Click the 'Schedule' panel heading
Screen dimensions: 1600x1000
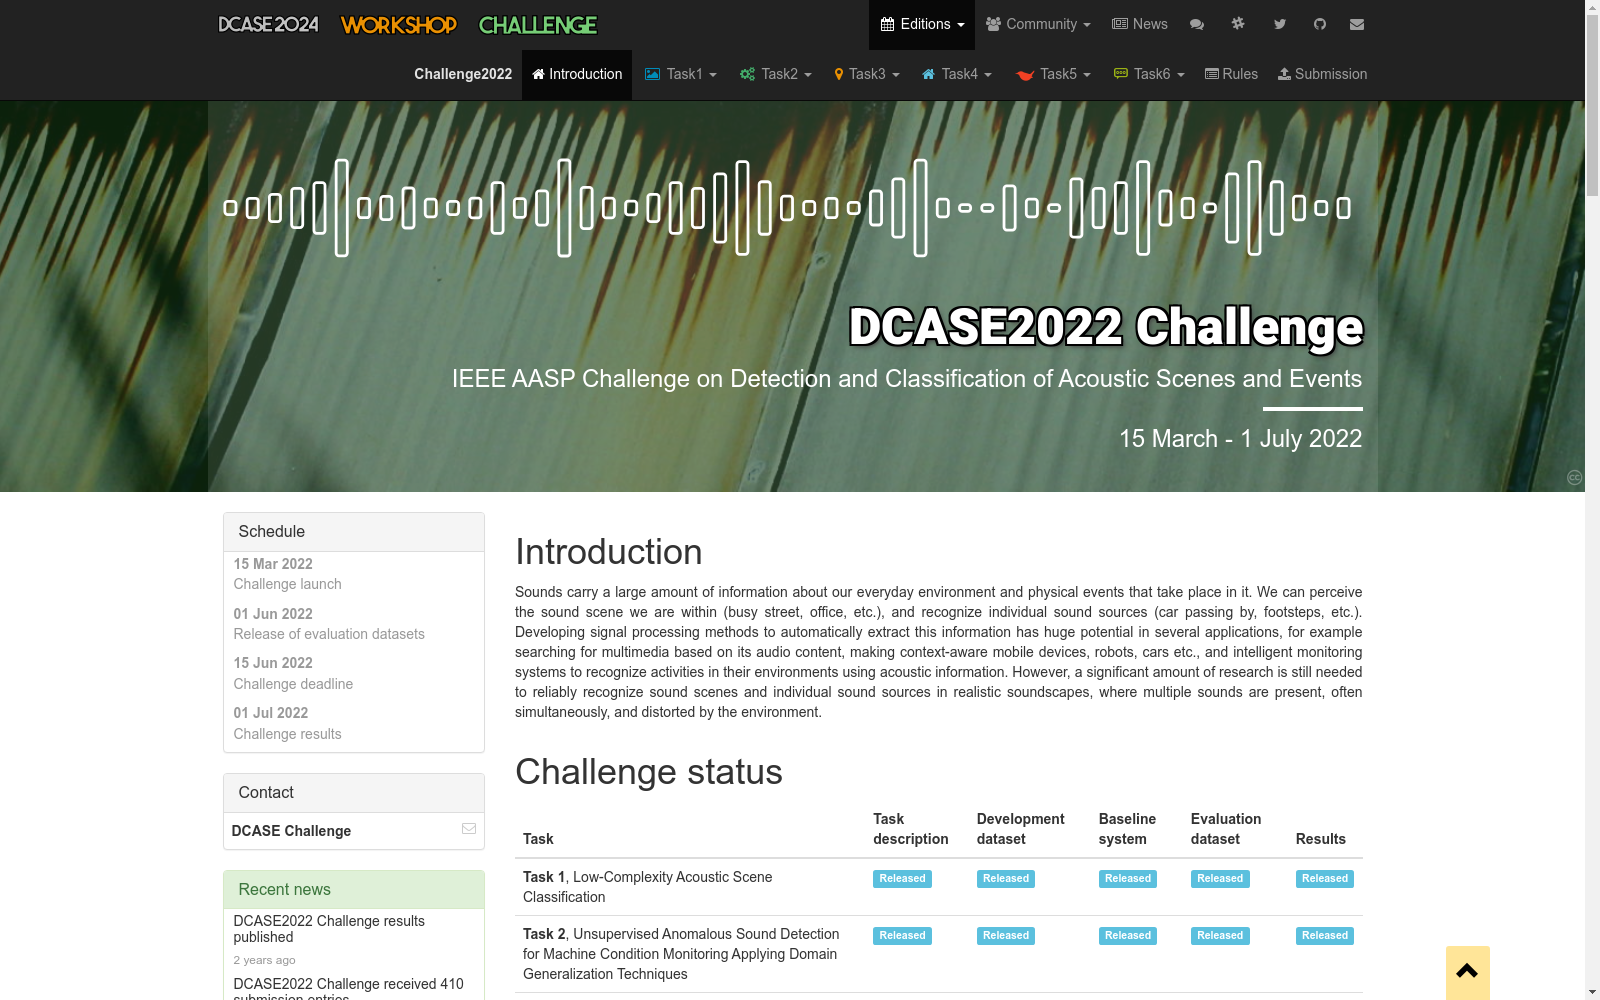click(354, 532)
